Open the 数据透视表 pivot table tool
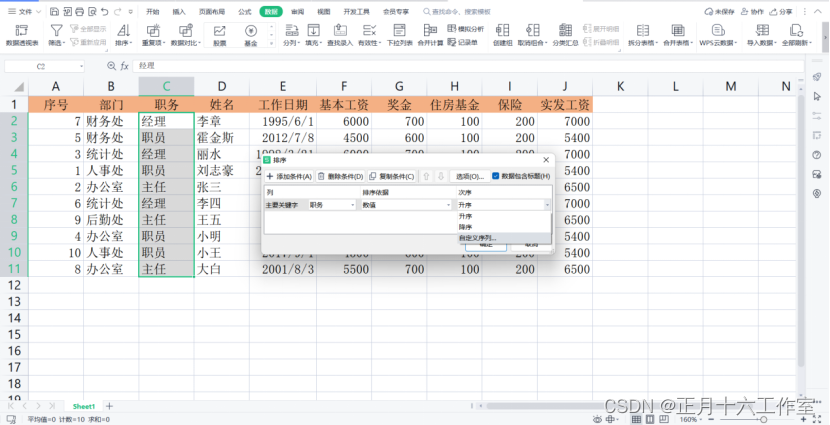830x425 pixels. point(22,35)
